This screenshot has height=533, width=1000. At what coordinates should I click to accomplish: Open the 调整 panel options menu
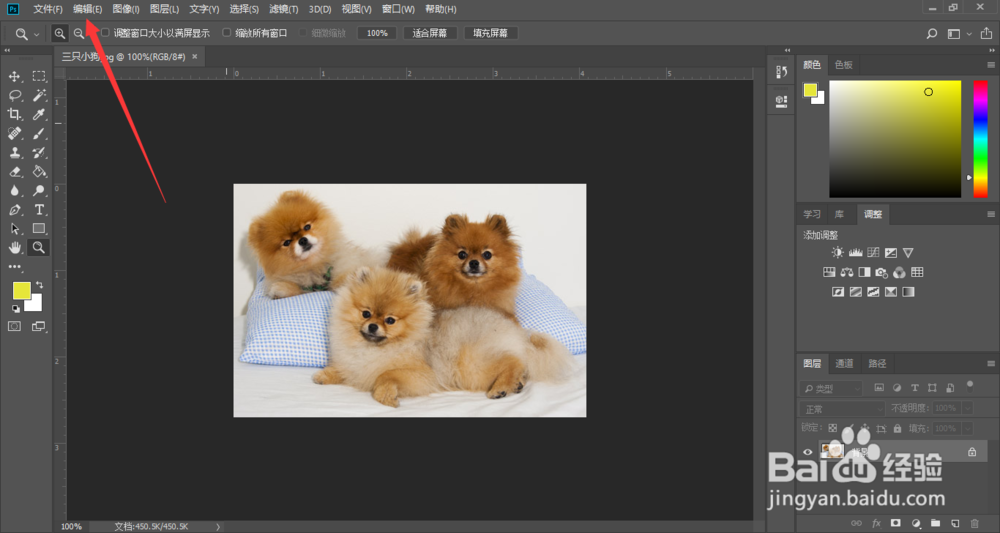point(991,214)
